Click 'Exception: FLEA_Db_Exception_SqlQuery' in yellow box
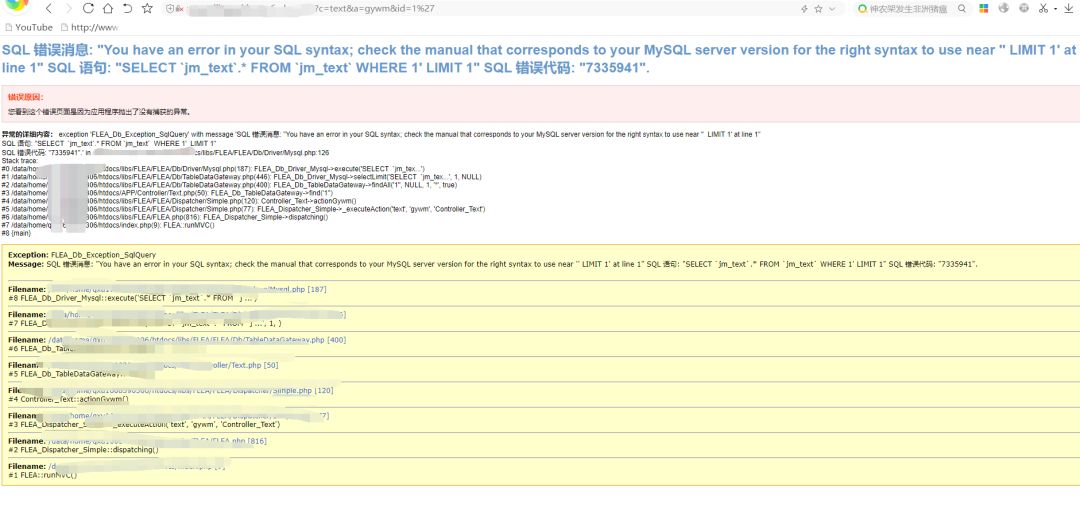The width and height of the screenshot is (1080, 508). [82, 255]
